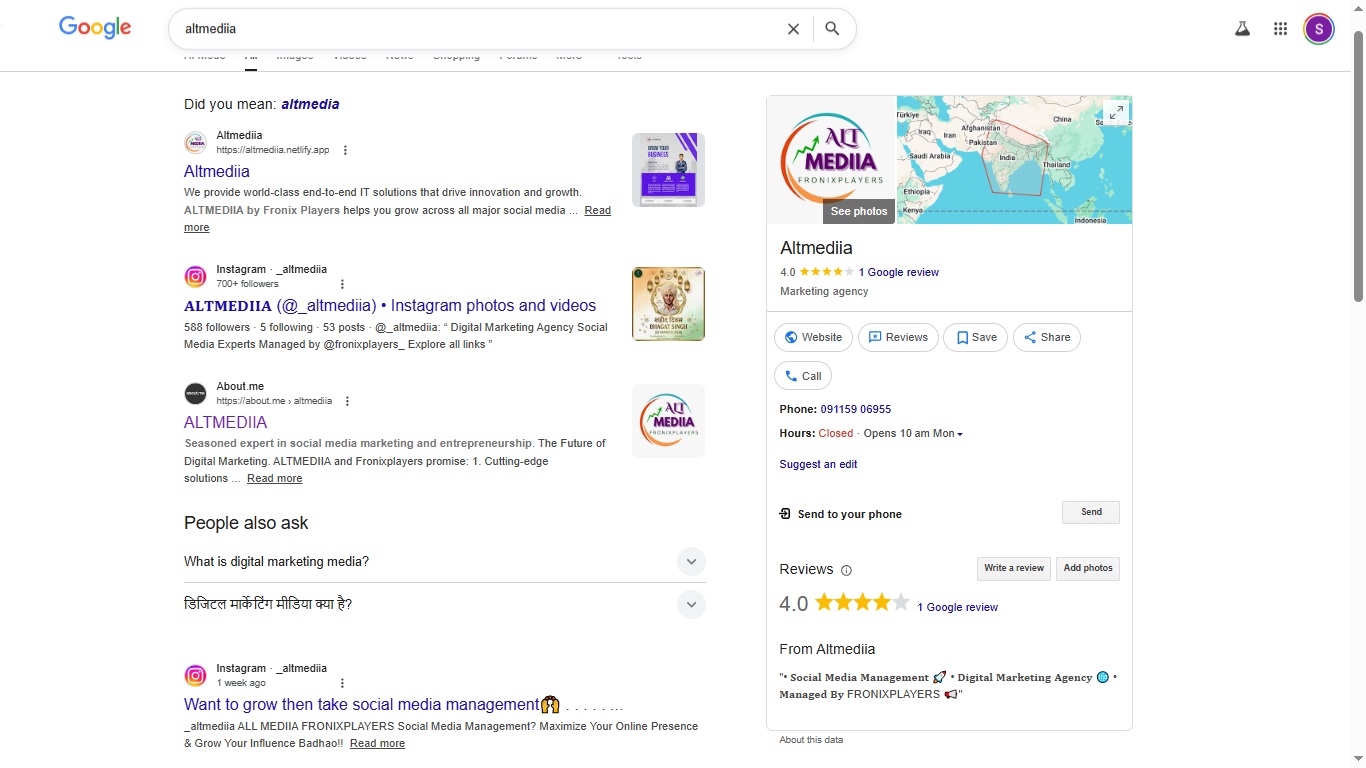Call the Altmediia business

click(x=803, y=376)
